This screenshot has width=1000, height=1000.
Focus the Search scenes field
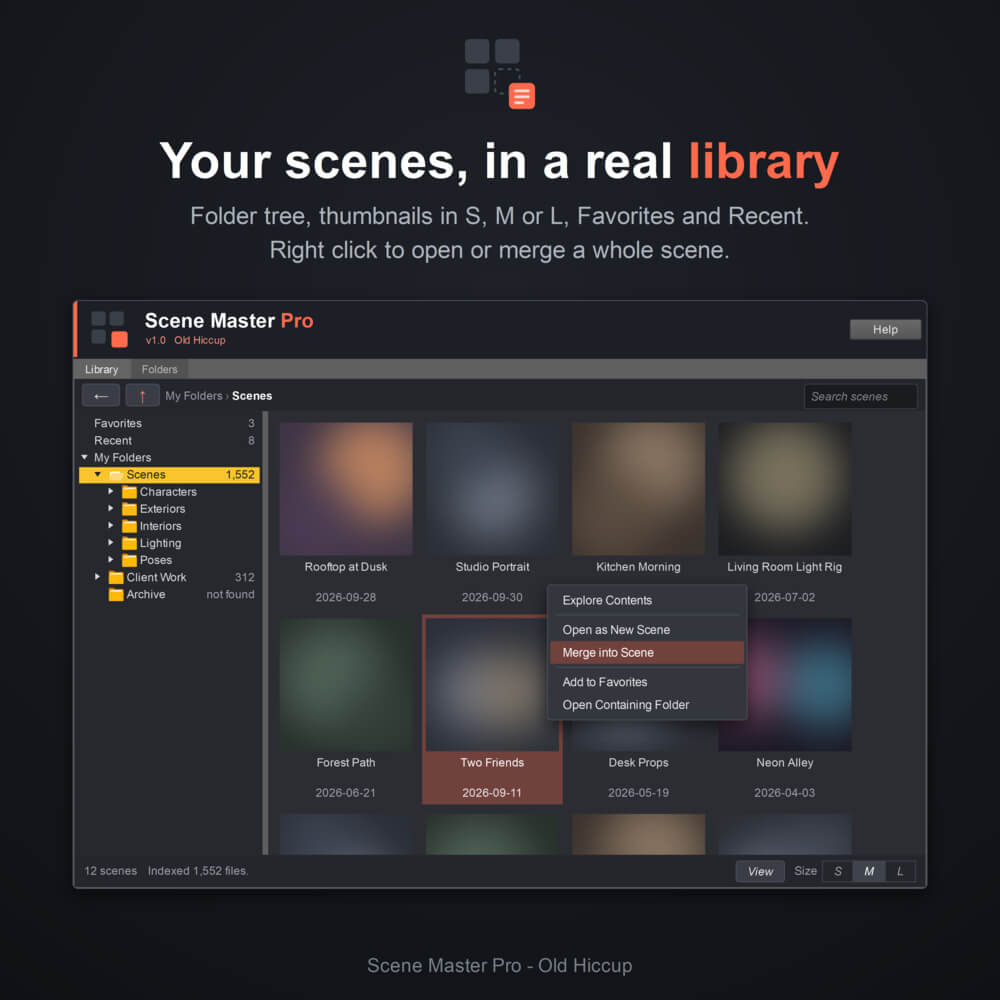(860, 397)
